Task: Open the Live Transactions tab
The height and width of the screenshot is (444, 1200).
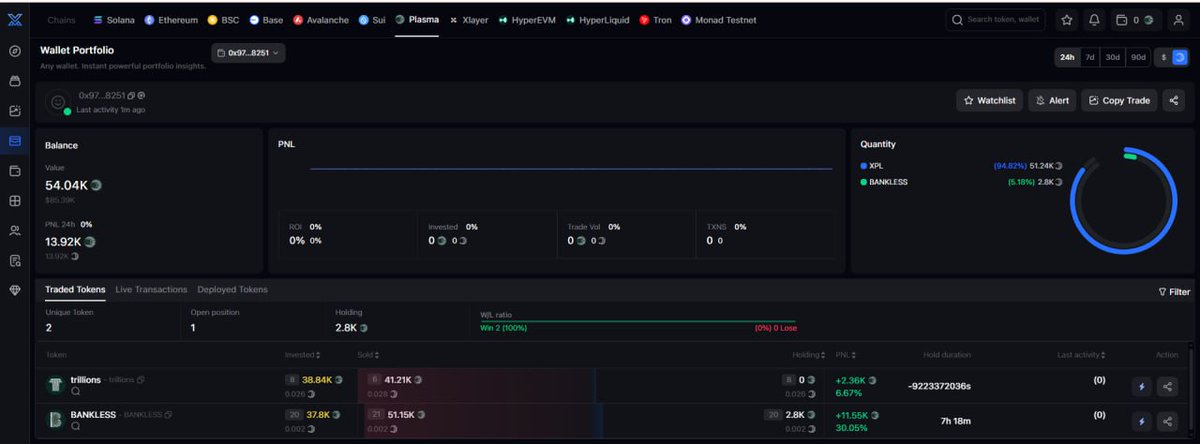Action: [x=152, y=289]
